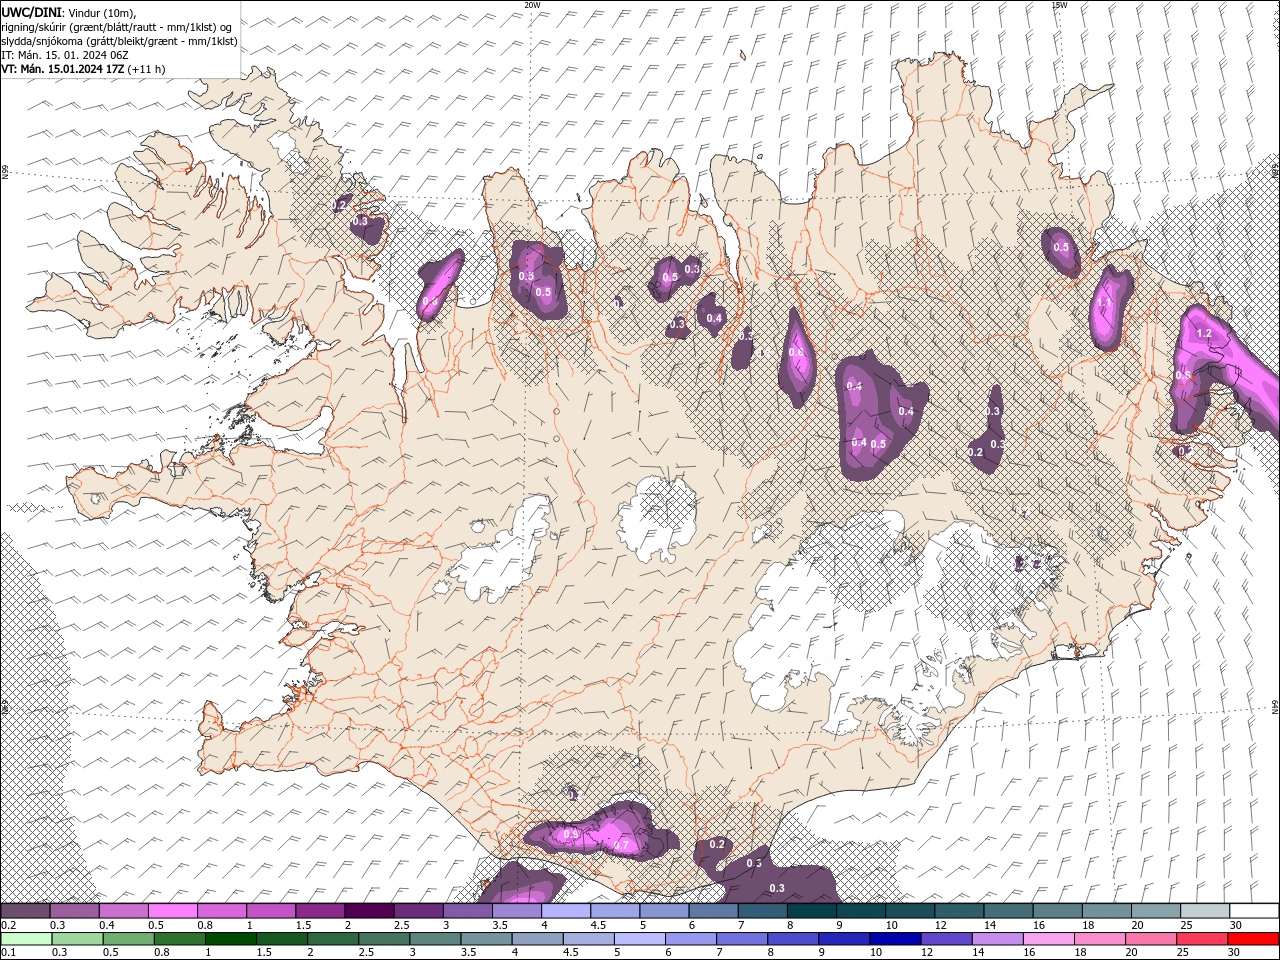Click the 18 label under snow legend
This screenshot has height=960, width=1280.
(1088, 925)
